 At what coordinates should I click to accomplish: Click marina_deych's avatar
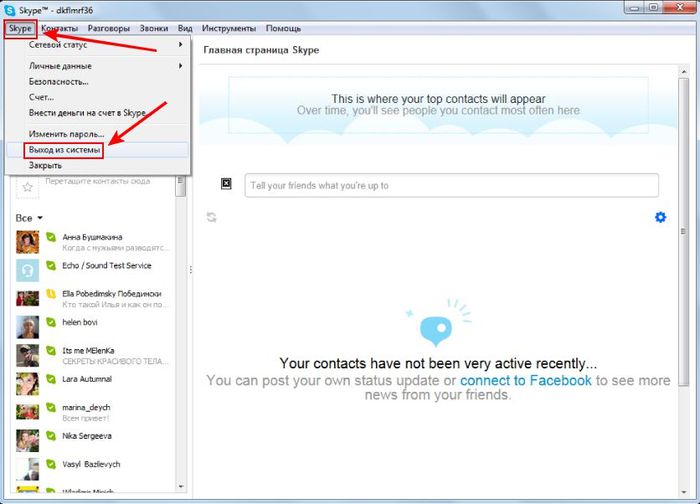coord(28,412)
